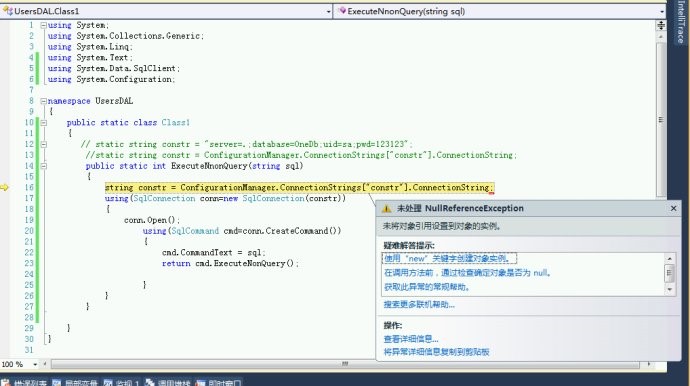Image resolution: width=690 pixels, height=386 pixels.
Task: Click the highlighted line "string constr = ConfigurationManager..."
Action: 299,188
